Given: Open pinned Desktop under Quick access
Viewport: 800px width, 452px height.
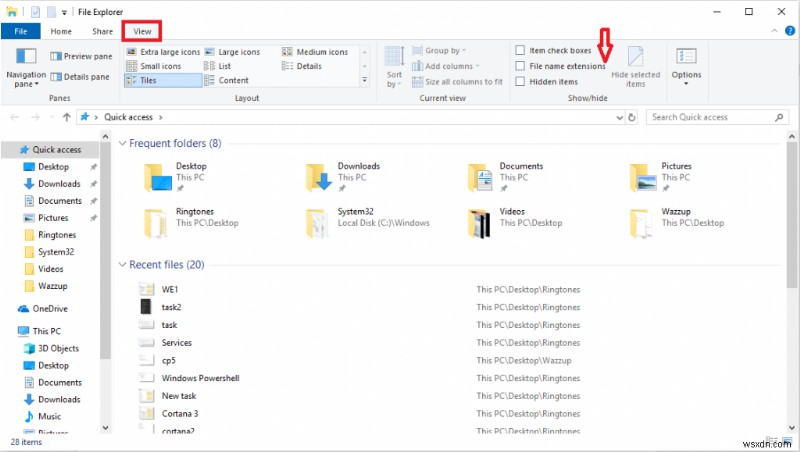Looking at the screenshot, I should click(53, 167).
